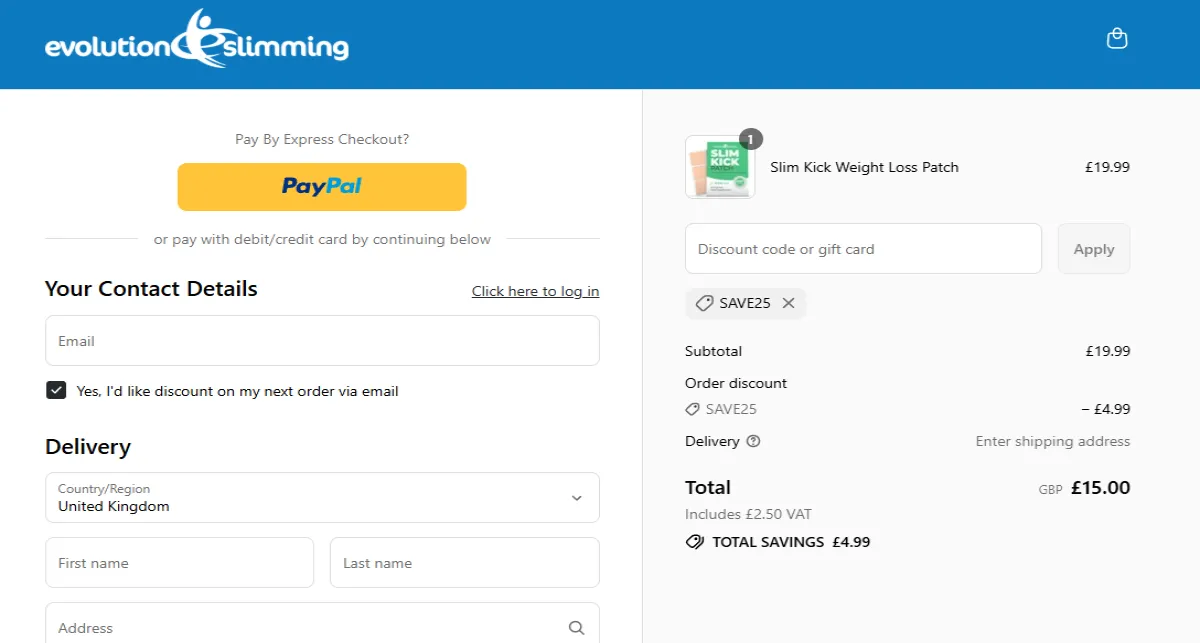The height and width of the screenshot is (643, 1200).
Task: Click the tag icon next to SAVE25 discount
Action: tap(692, 409)
